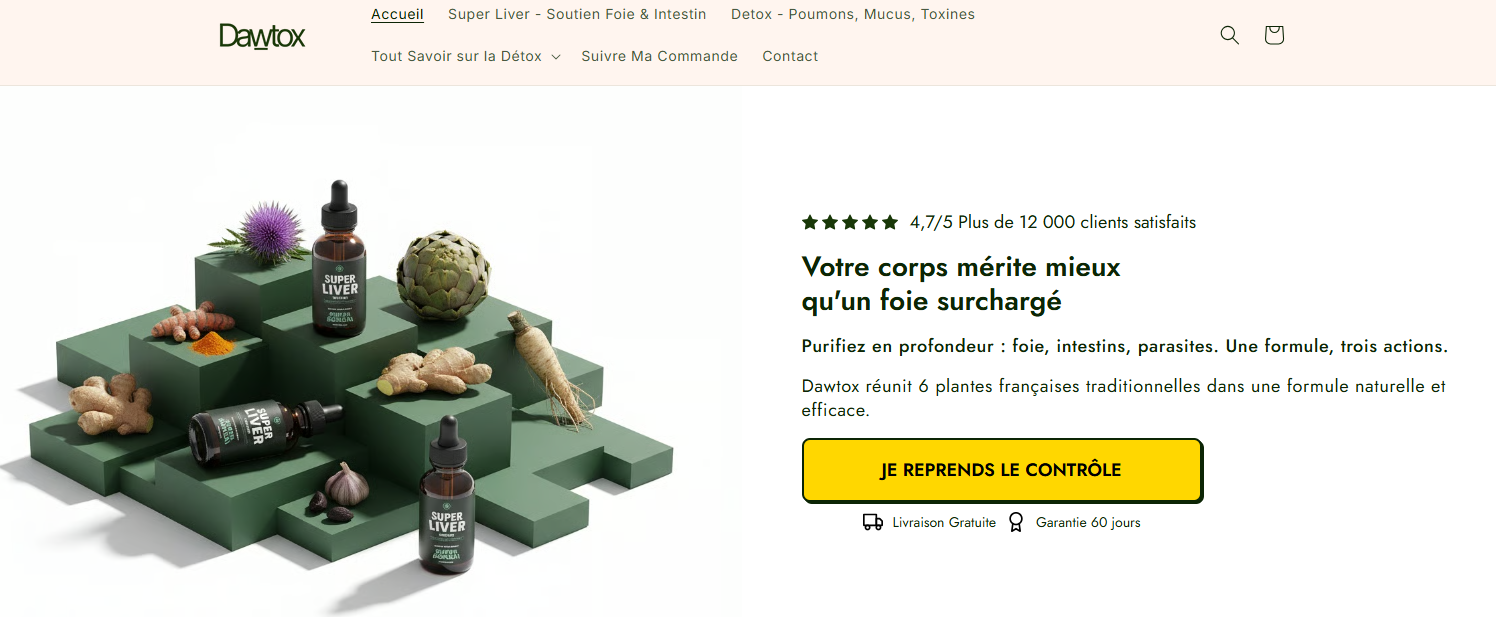Go to the Accueil page
Image resolution: width=1496 pixels, height=617 pixels.
397,14
